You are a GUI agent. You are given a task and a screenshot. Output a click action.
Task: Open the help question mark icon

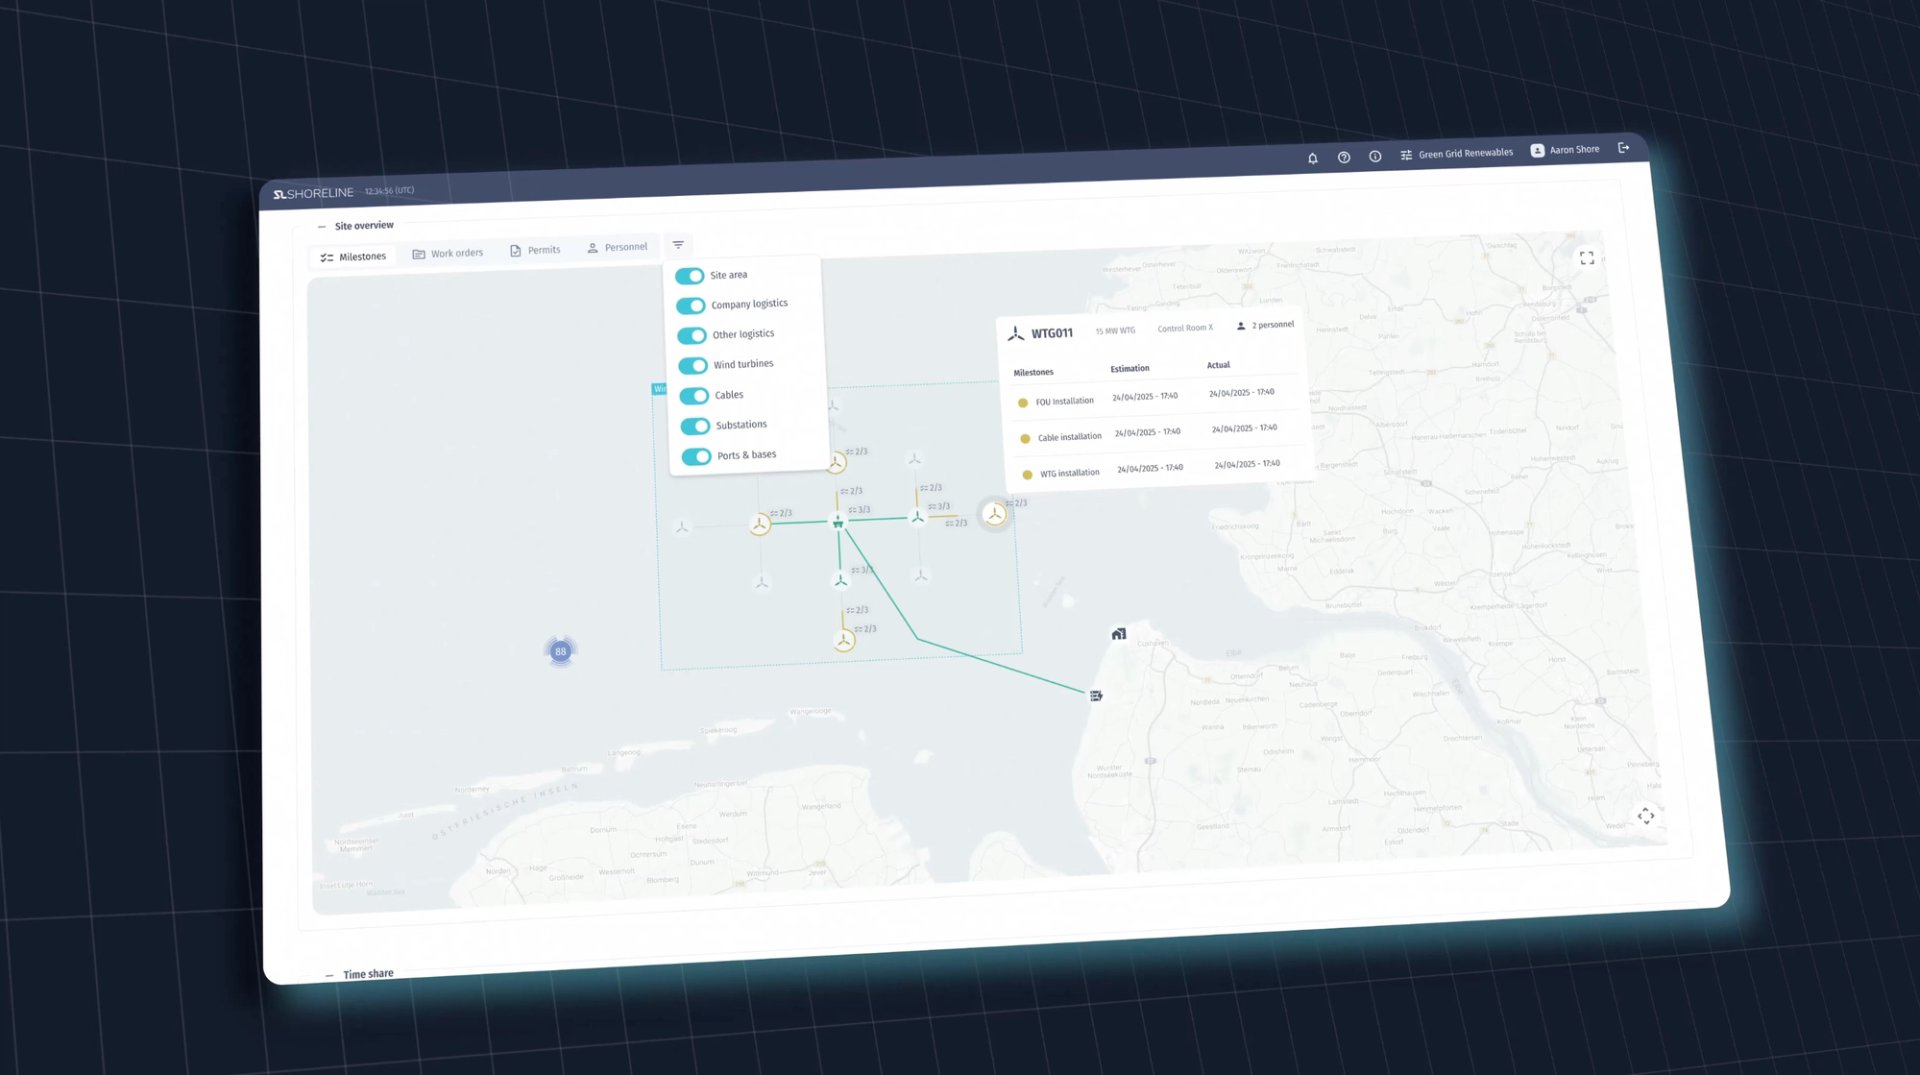pos(1344,157)
